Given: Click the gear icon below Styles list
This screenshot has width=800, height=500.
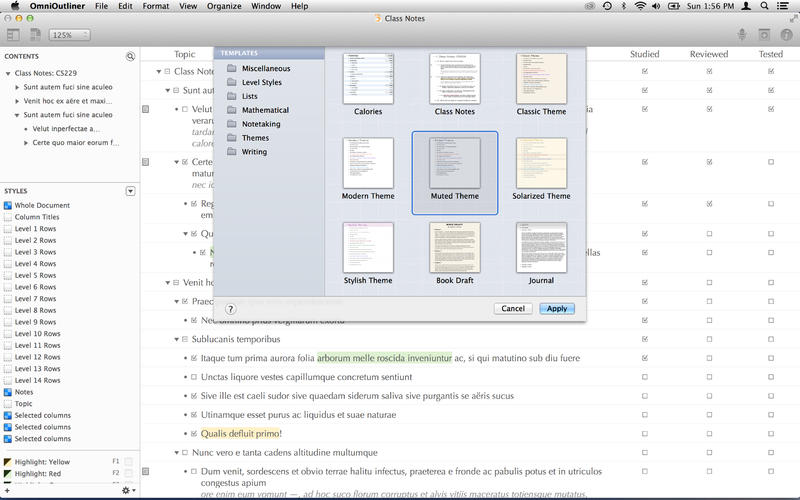Looking at the screenshot, I should (x=127, y=490).
